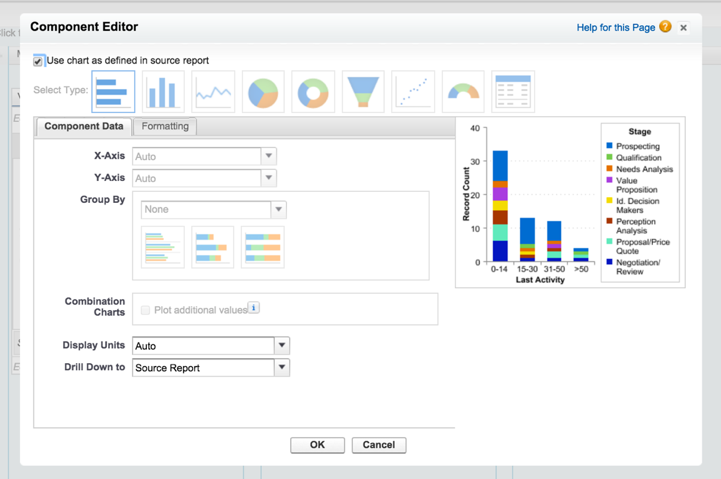Click the Prospecting blue legend swatch
This screenshot has height=479, width=721.
click(610, 146)
